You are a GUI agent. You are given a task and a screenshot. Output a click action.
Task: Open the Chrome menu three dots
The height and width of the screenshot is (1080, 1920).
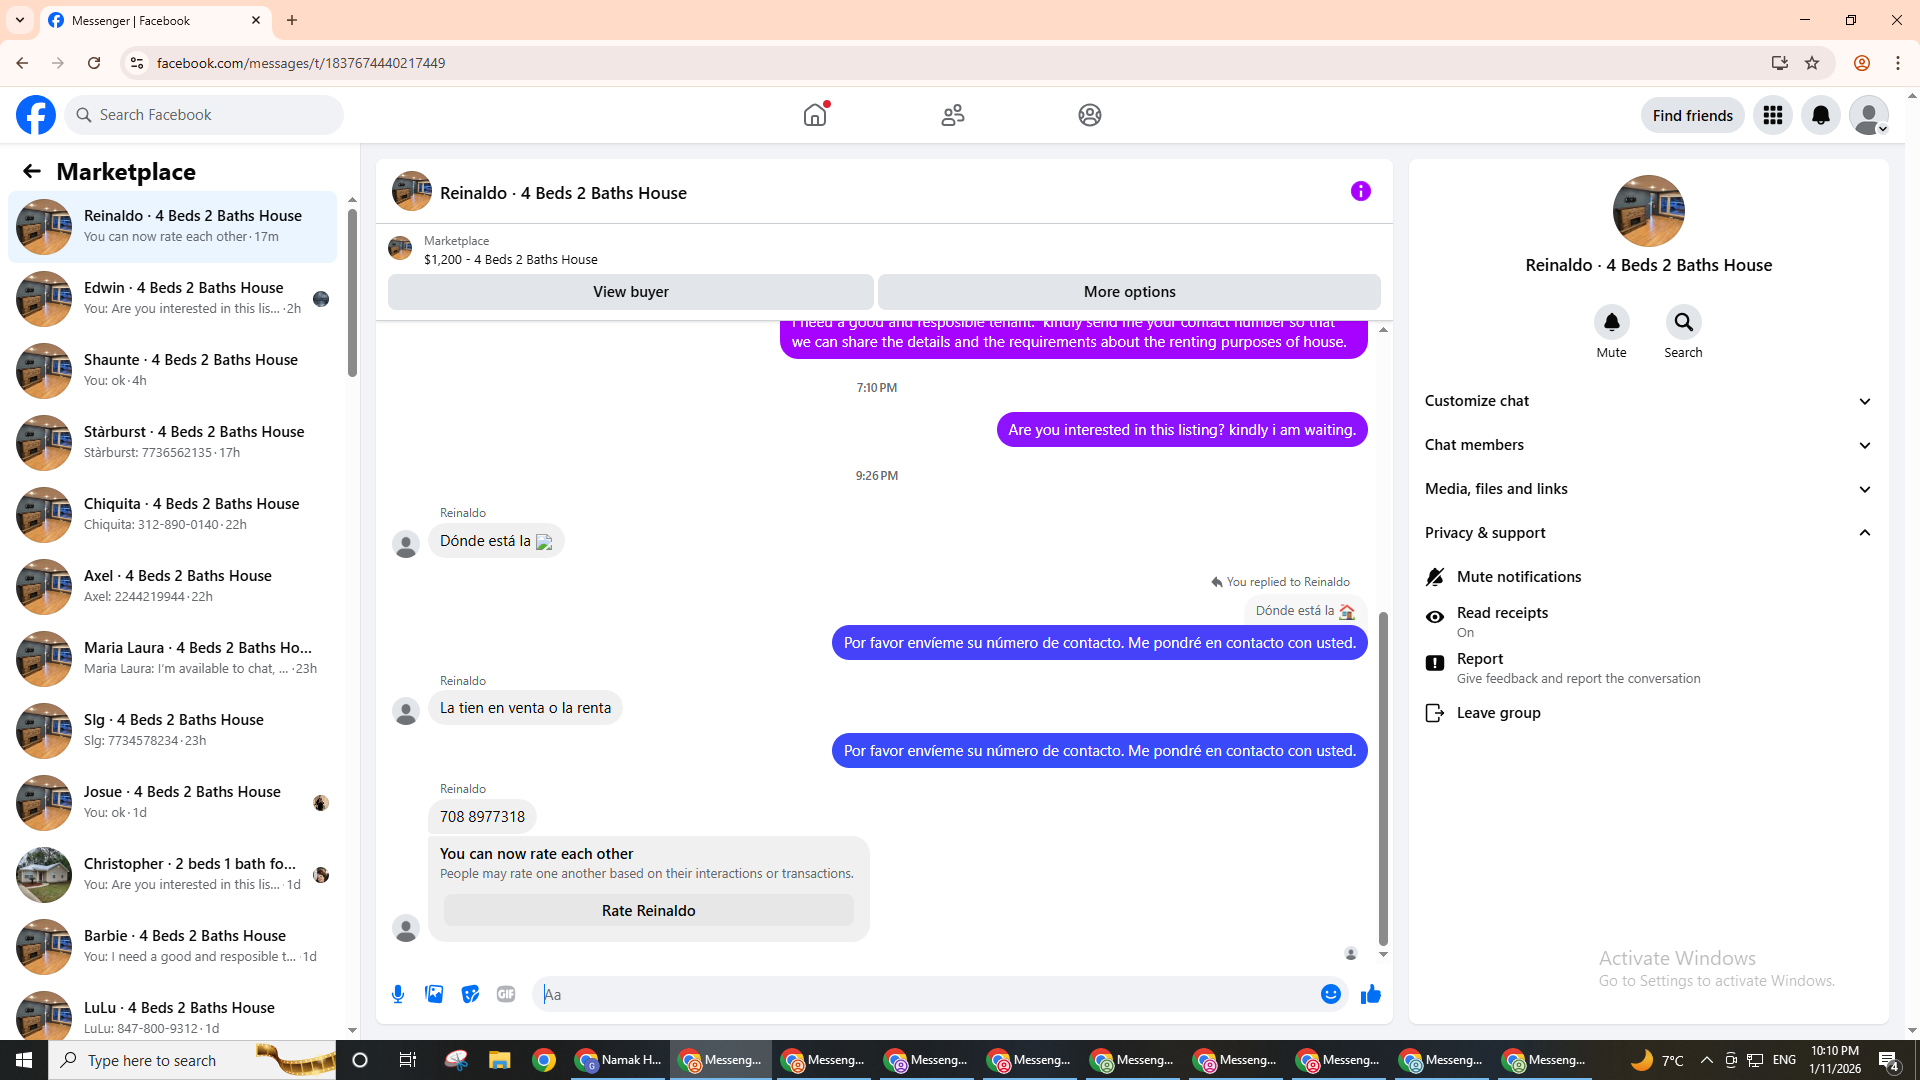coord(1898,63)
